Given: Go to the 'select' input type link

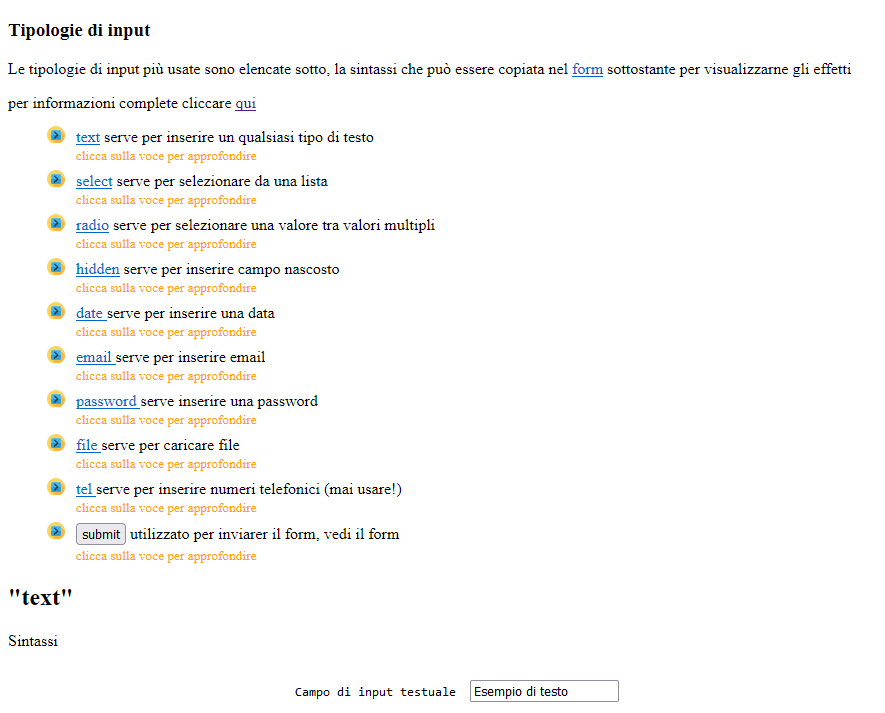Looking at the screenshot, I should pyautogui.click(x=94, y=182).
